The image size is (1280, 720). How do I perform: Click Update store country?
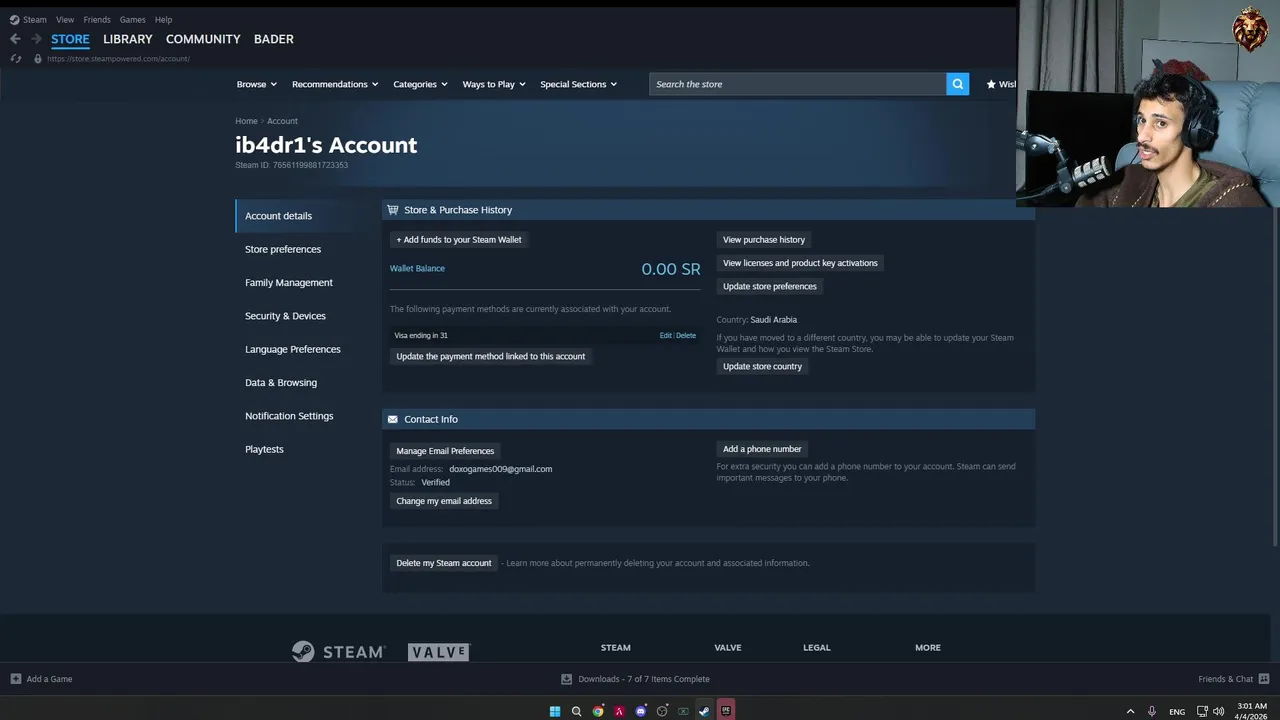(762, 366)
